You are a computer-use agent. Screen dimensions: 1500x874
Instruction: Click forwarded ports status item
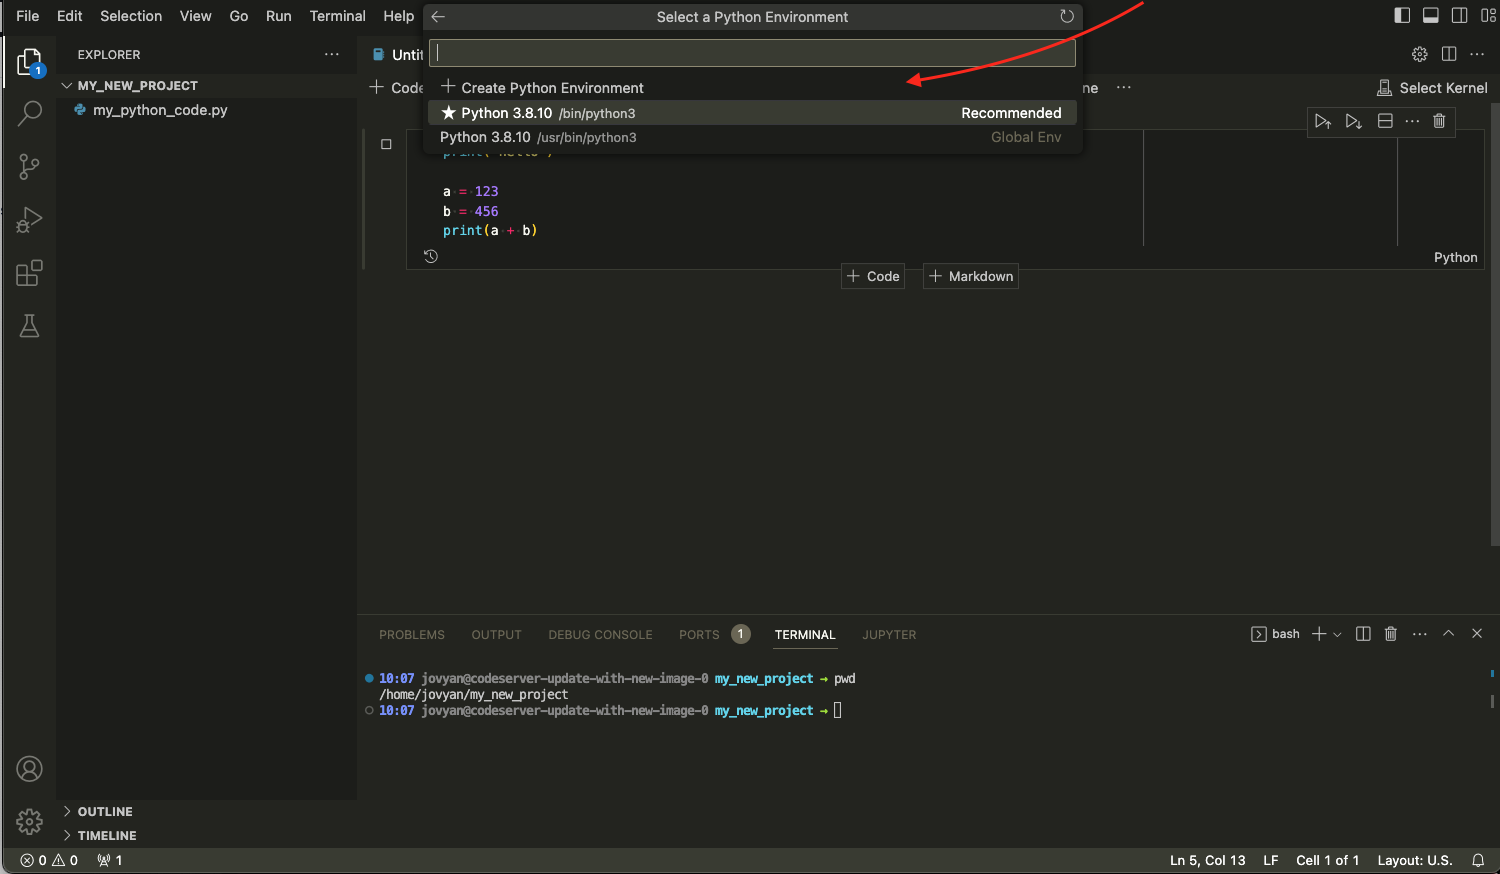(110, 860)
